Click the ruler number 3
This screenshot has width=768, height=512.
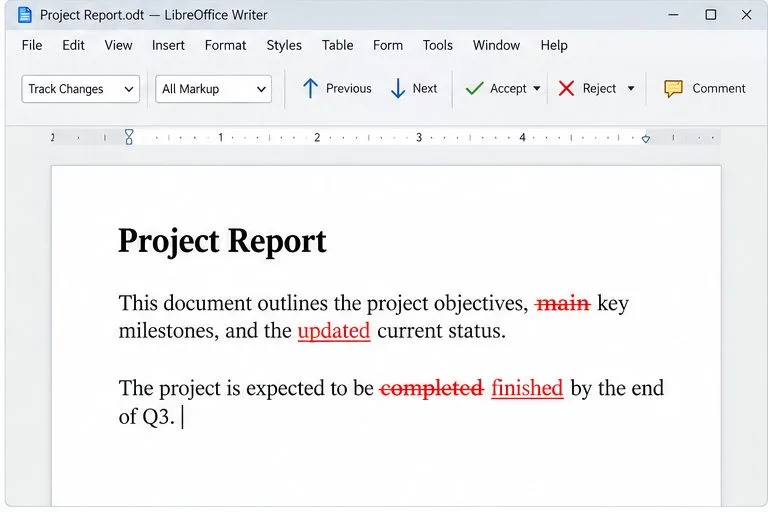(419, 138)
